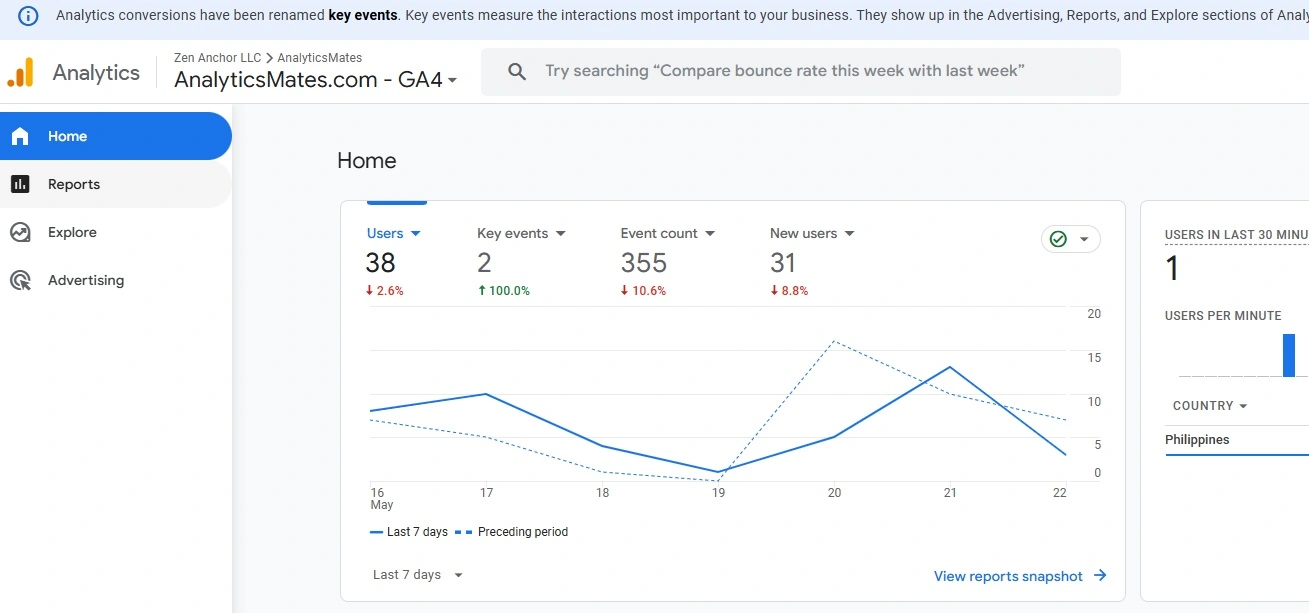Image resolution: width=1309 pixels, height=613 pixels.
Task: Expand the AnalyticsMates.com property switcher
Action: coord(455,82)
